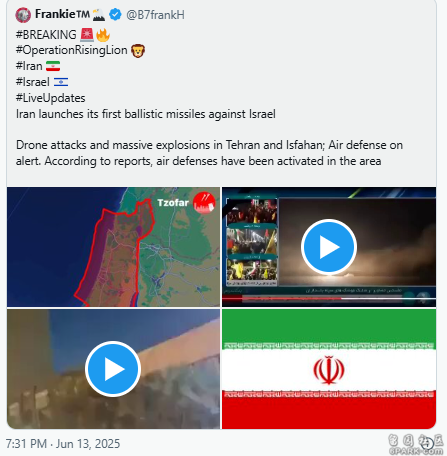The height and width of the screenshot is (456, 447).
Task: Open the #BREAKING hashtag
Action: click(46, 35)
